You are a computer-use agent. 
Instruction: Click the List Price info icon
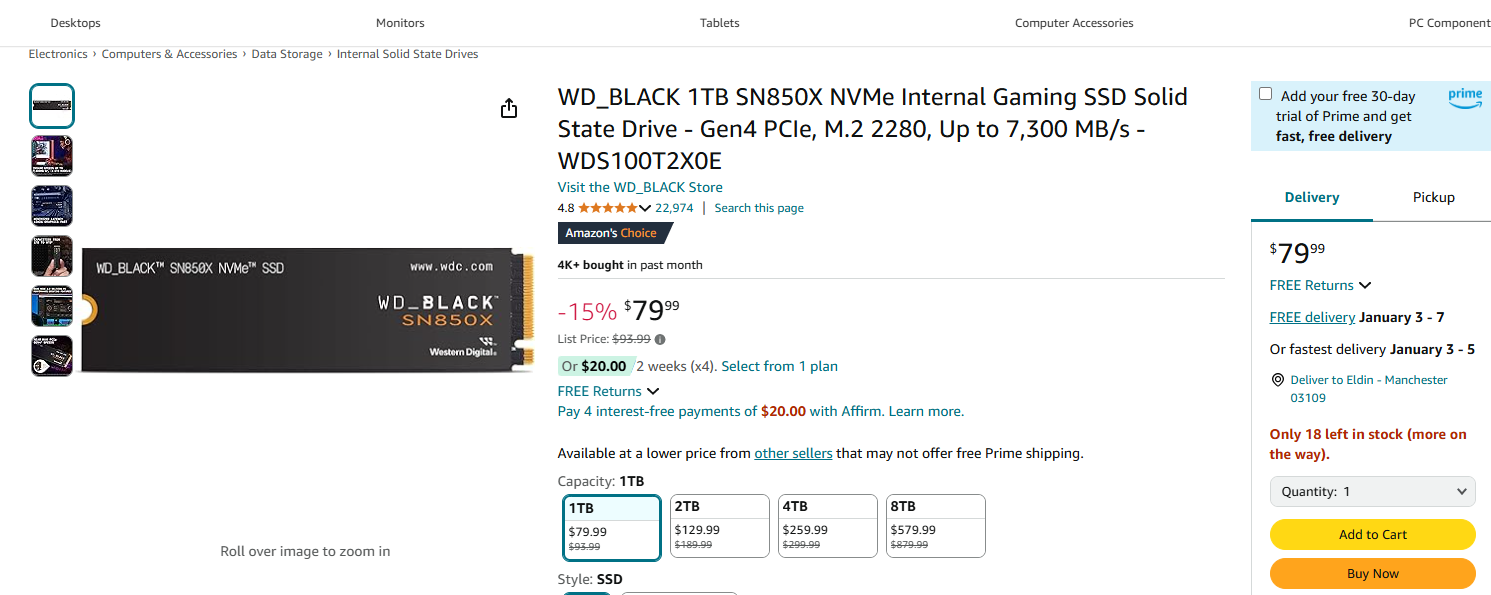[660, 339]
